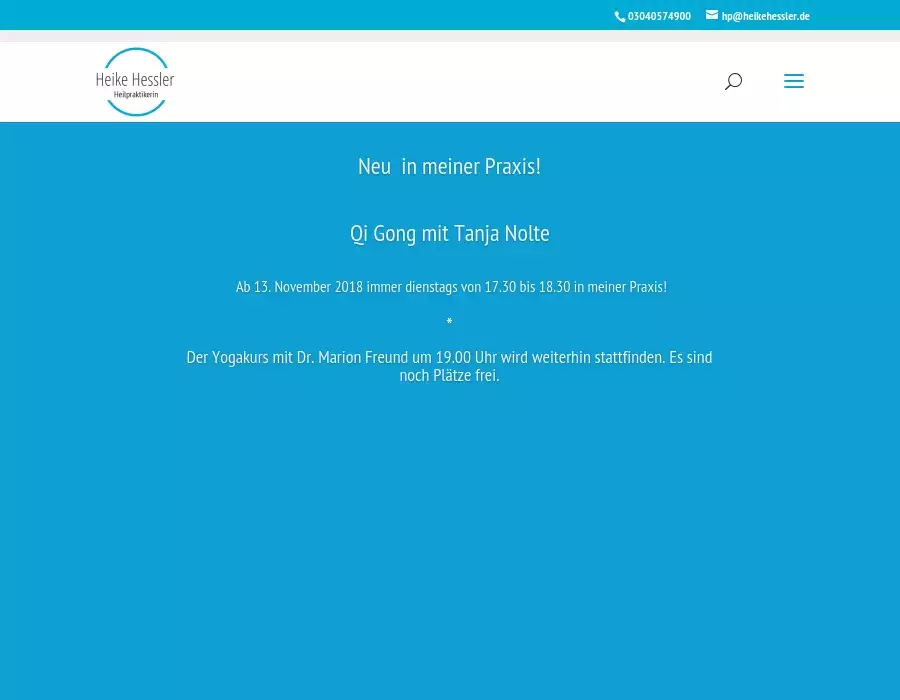Viewport: 900px width, 700px height.
Task: Click the envelope email icon
Action: pos(712,15)
